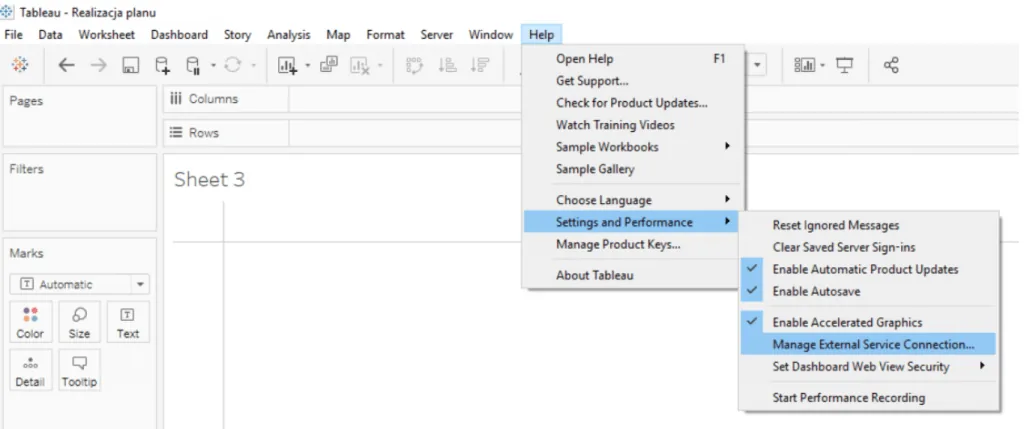
Task: Click the Show/Hide Cards toolbar icon
Action: tap(805, 65)
